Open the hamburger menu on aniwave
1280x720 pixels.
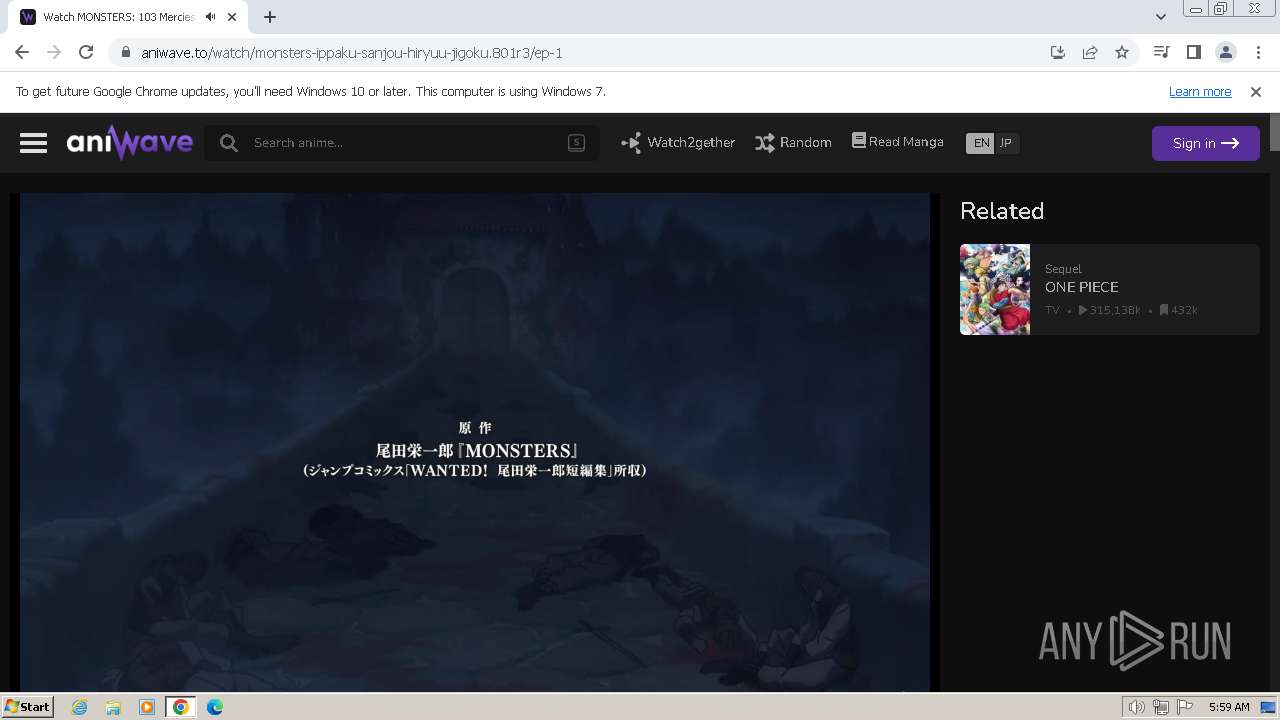coord(33,143)
